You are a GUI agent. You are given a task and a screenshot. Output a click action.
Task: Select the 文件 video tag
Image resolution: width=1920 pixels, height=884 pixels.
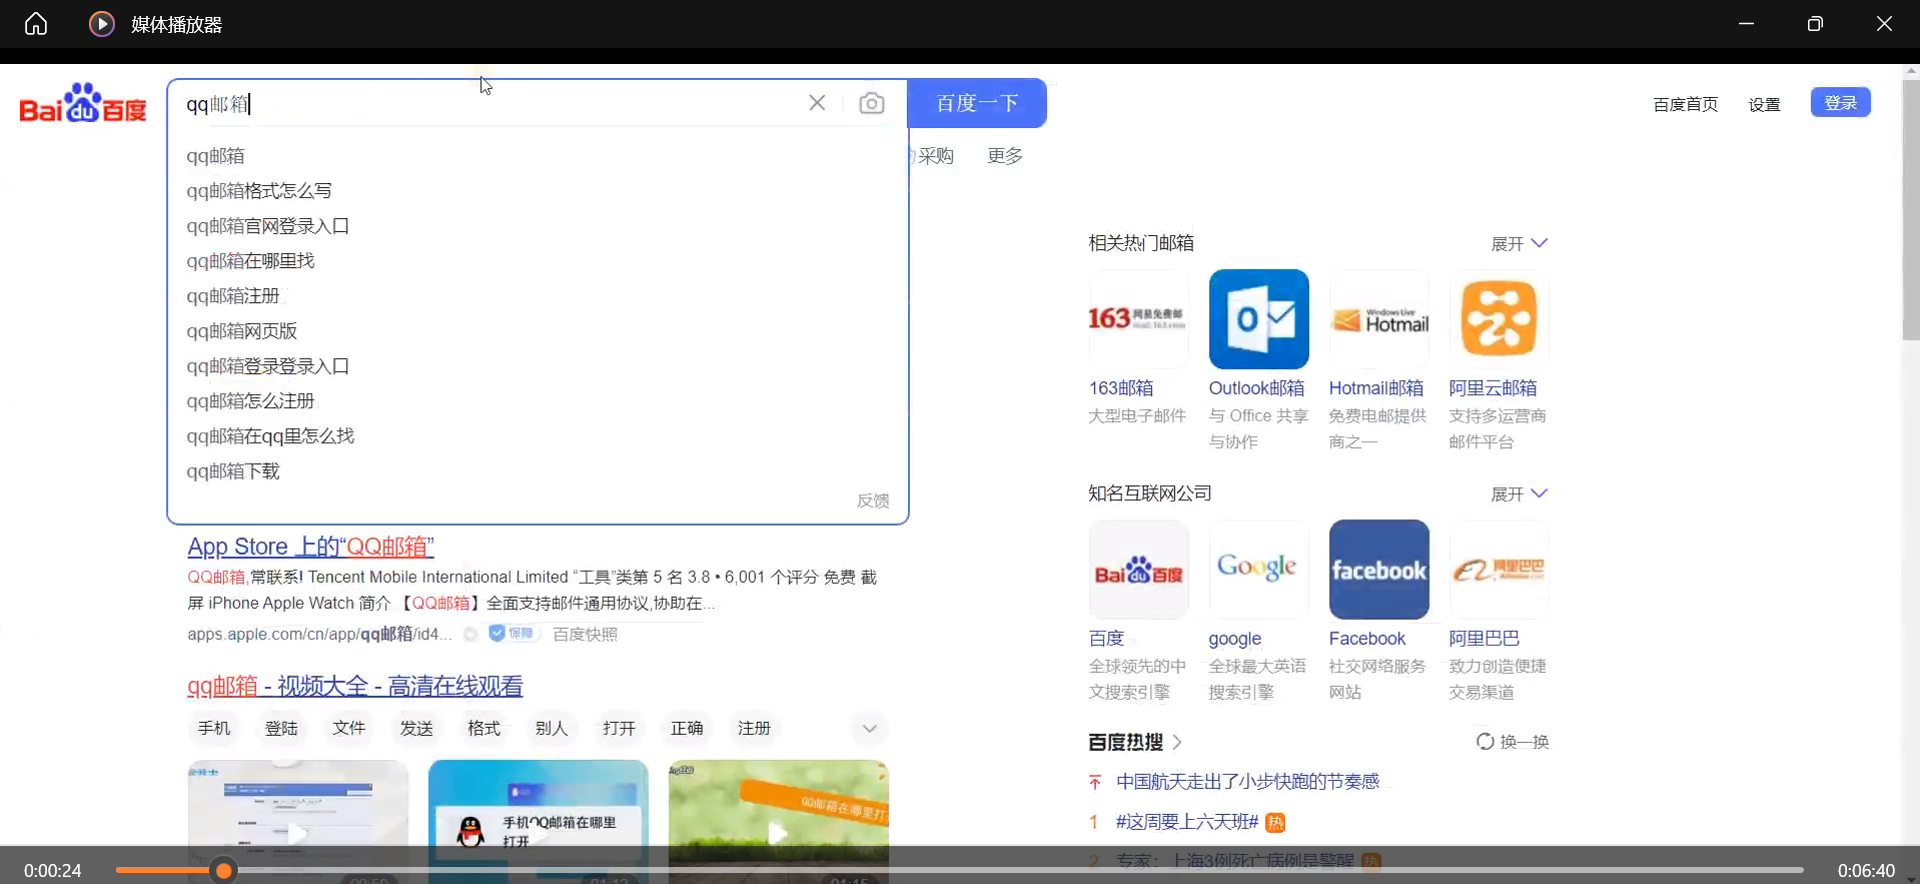coord(349,728)
